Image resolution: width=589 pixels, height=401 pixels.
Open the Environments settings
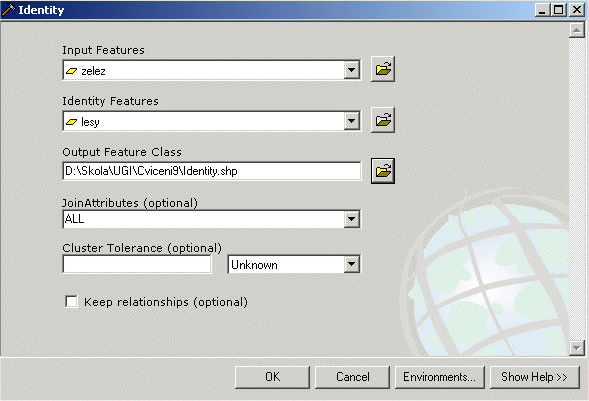(x=439, y=377)
